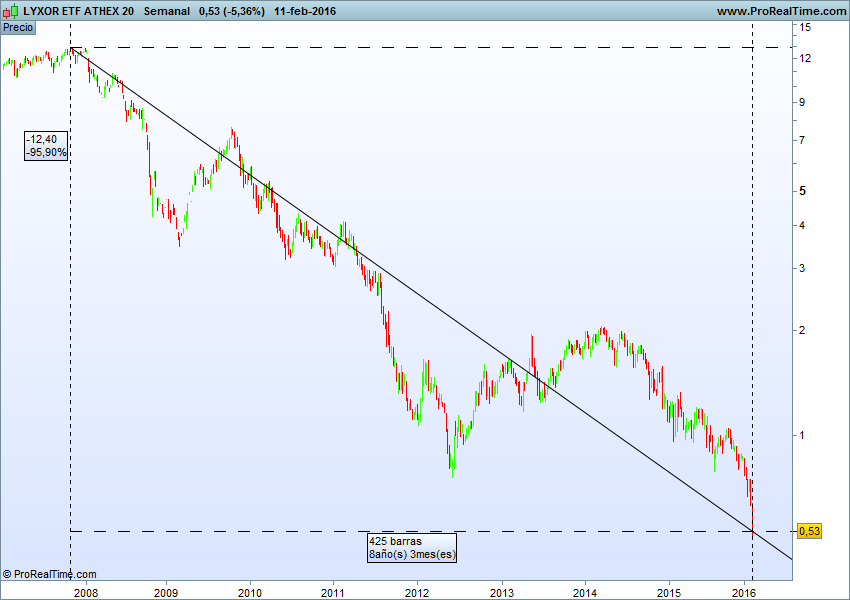Click the Precio panel label
Viewport: 850px width, 600px height.
[x=18, y=27]
